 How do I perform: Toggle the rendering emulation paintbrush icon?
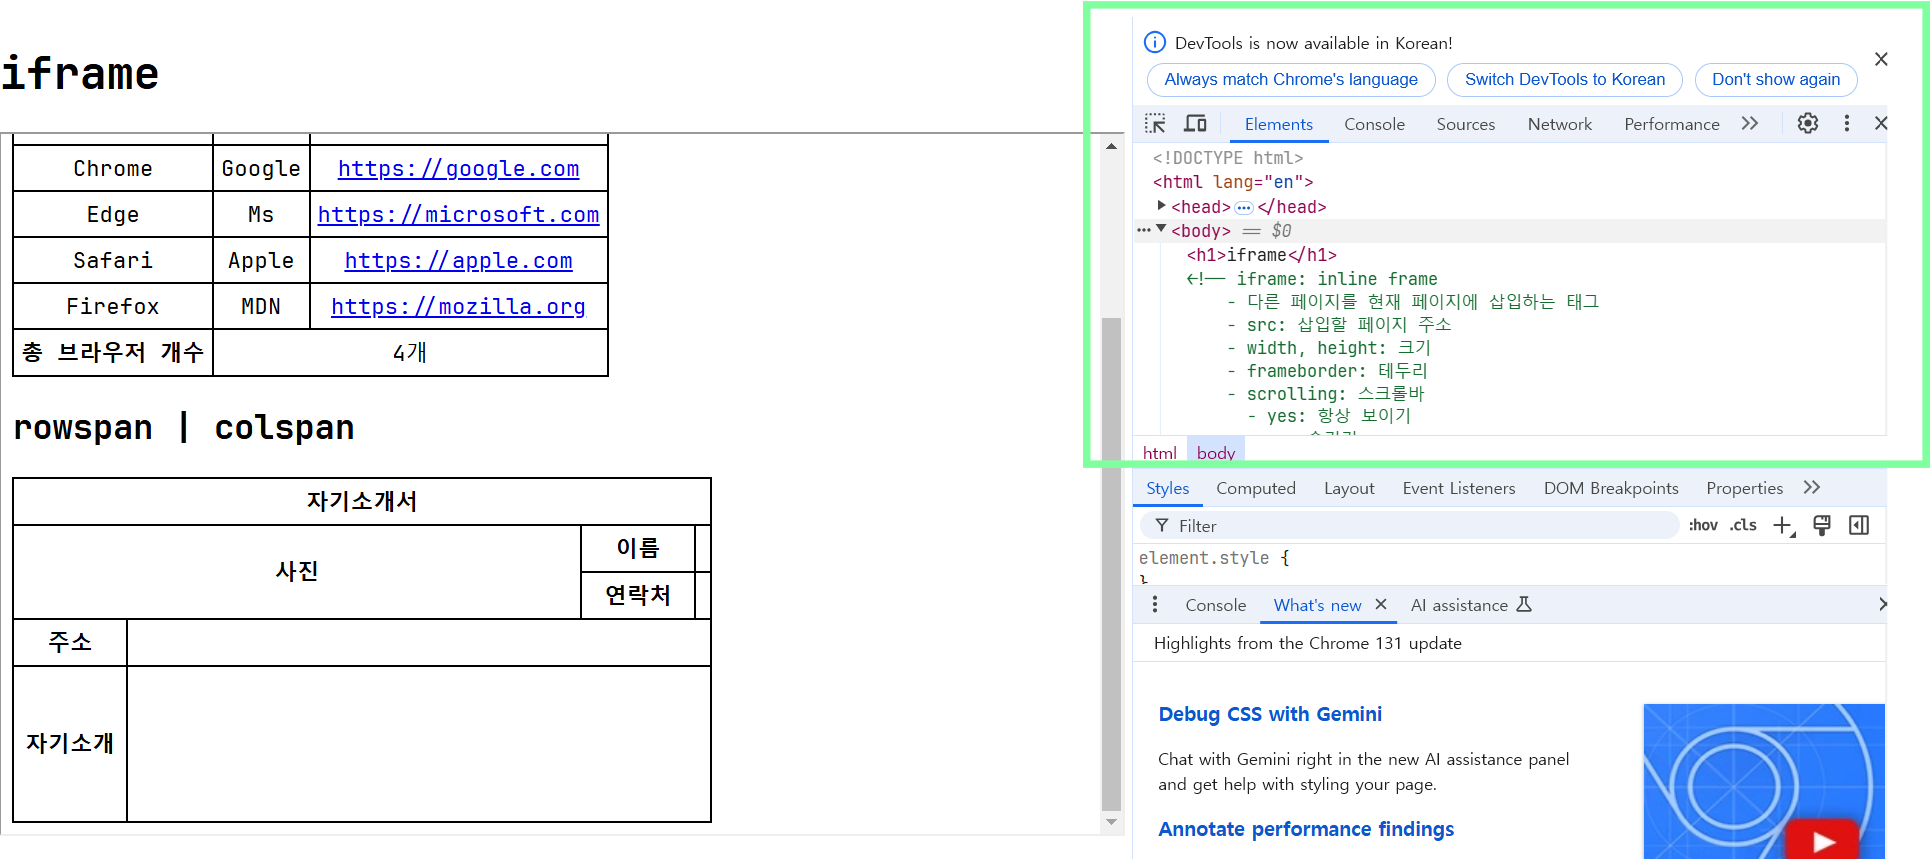1822,526
